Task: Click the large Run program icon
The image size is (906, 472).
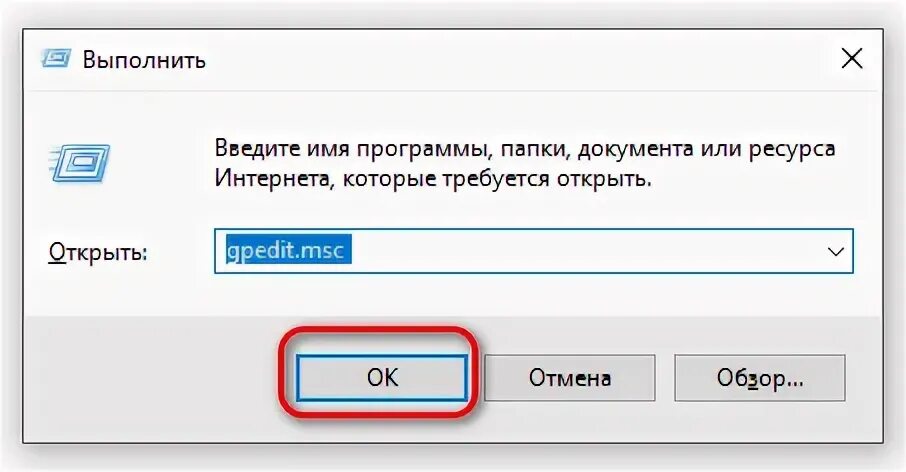Action: (80, 163)
